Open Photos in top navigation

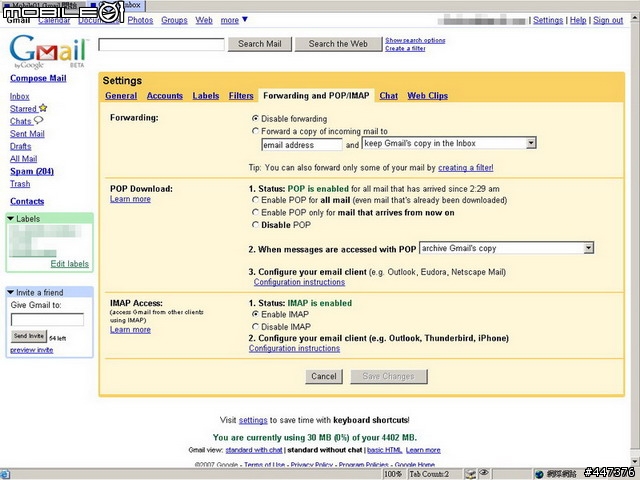140,20
